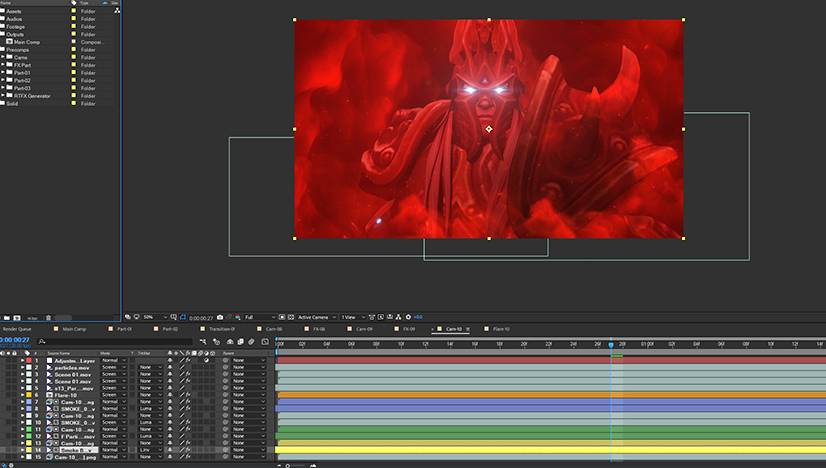The height and width of the screenshot is (468, 826).
Task: Toggle shy switch on particles.mov layer
Action: tap(170, 367)
